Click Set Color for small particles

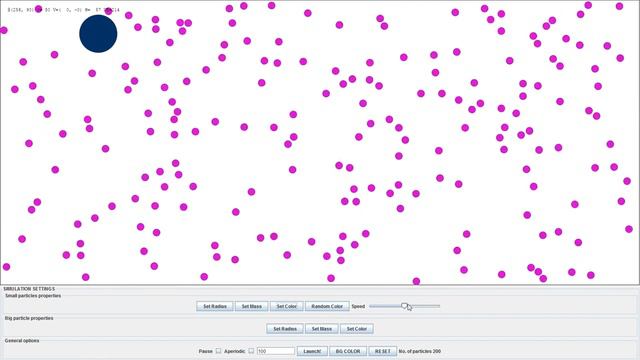tap(287, 306)
